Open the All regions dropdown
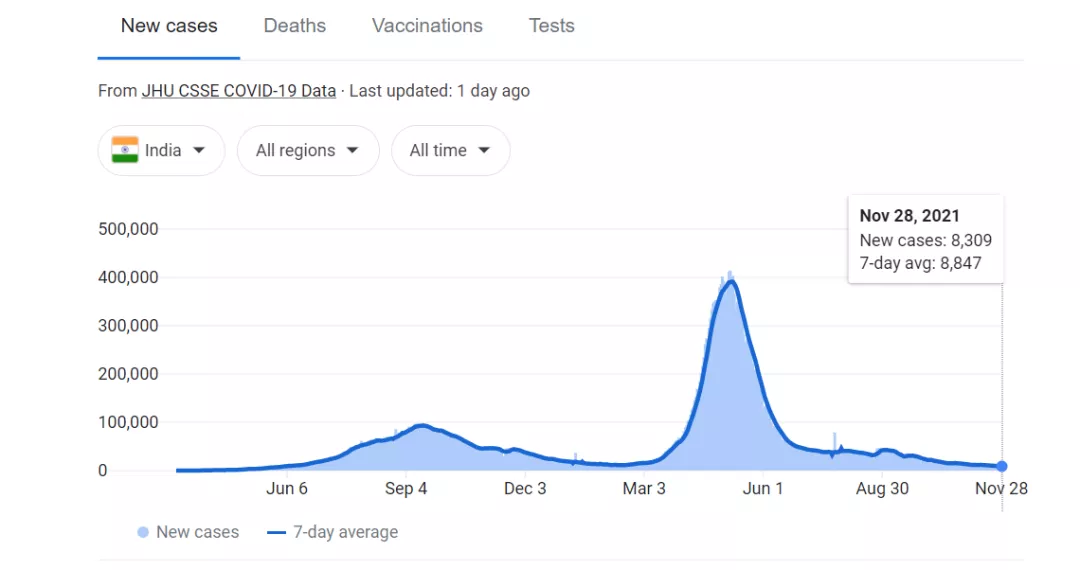 [x=308, y=150]
